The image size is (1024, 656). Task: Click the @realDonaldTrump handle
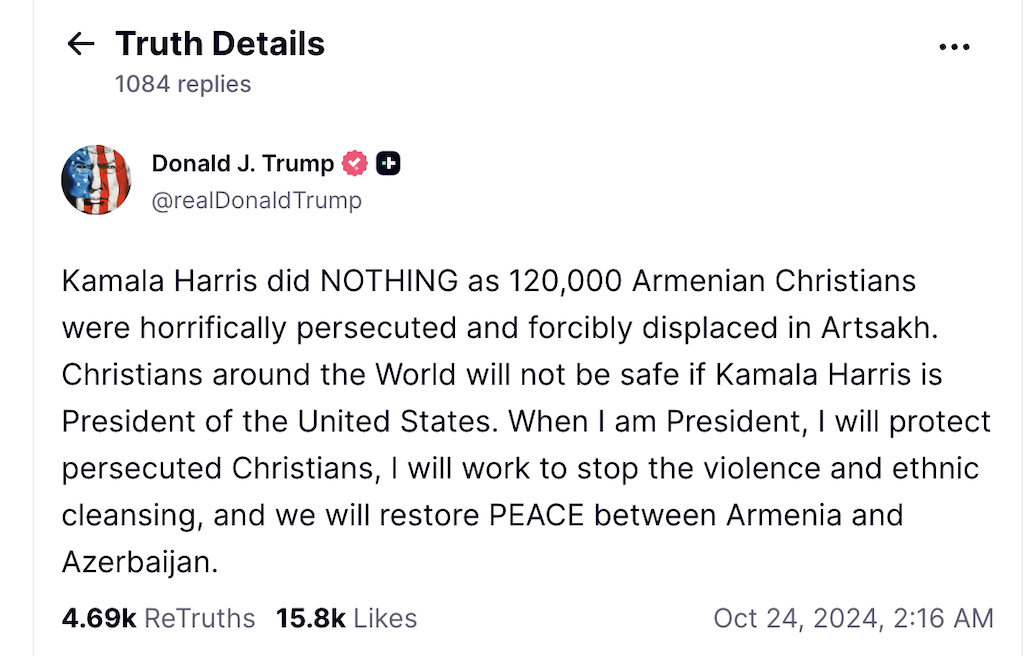(x=256, y=200)
